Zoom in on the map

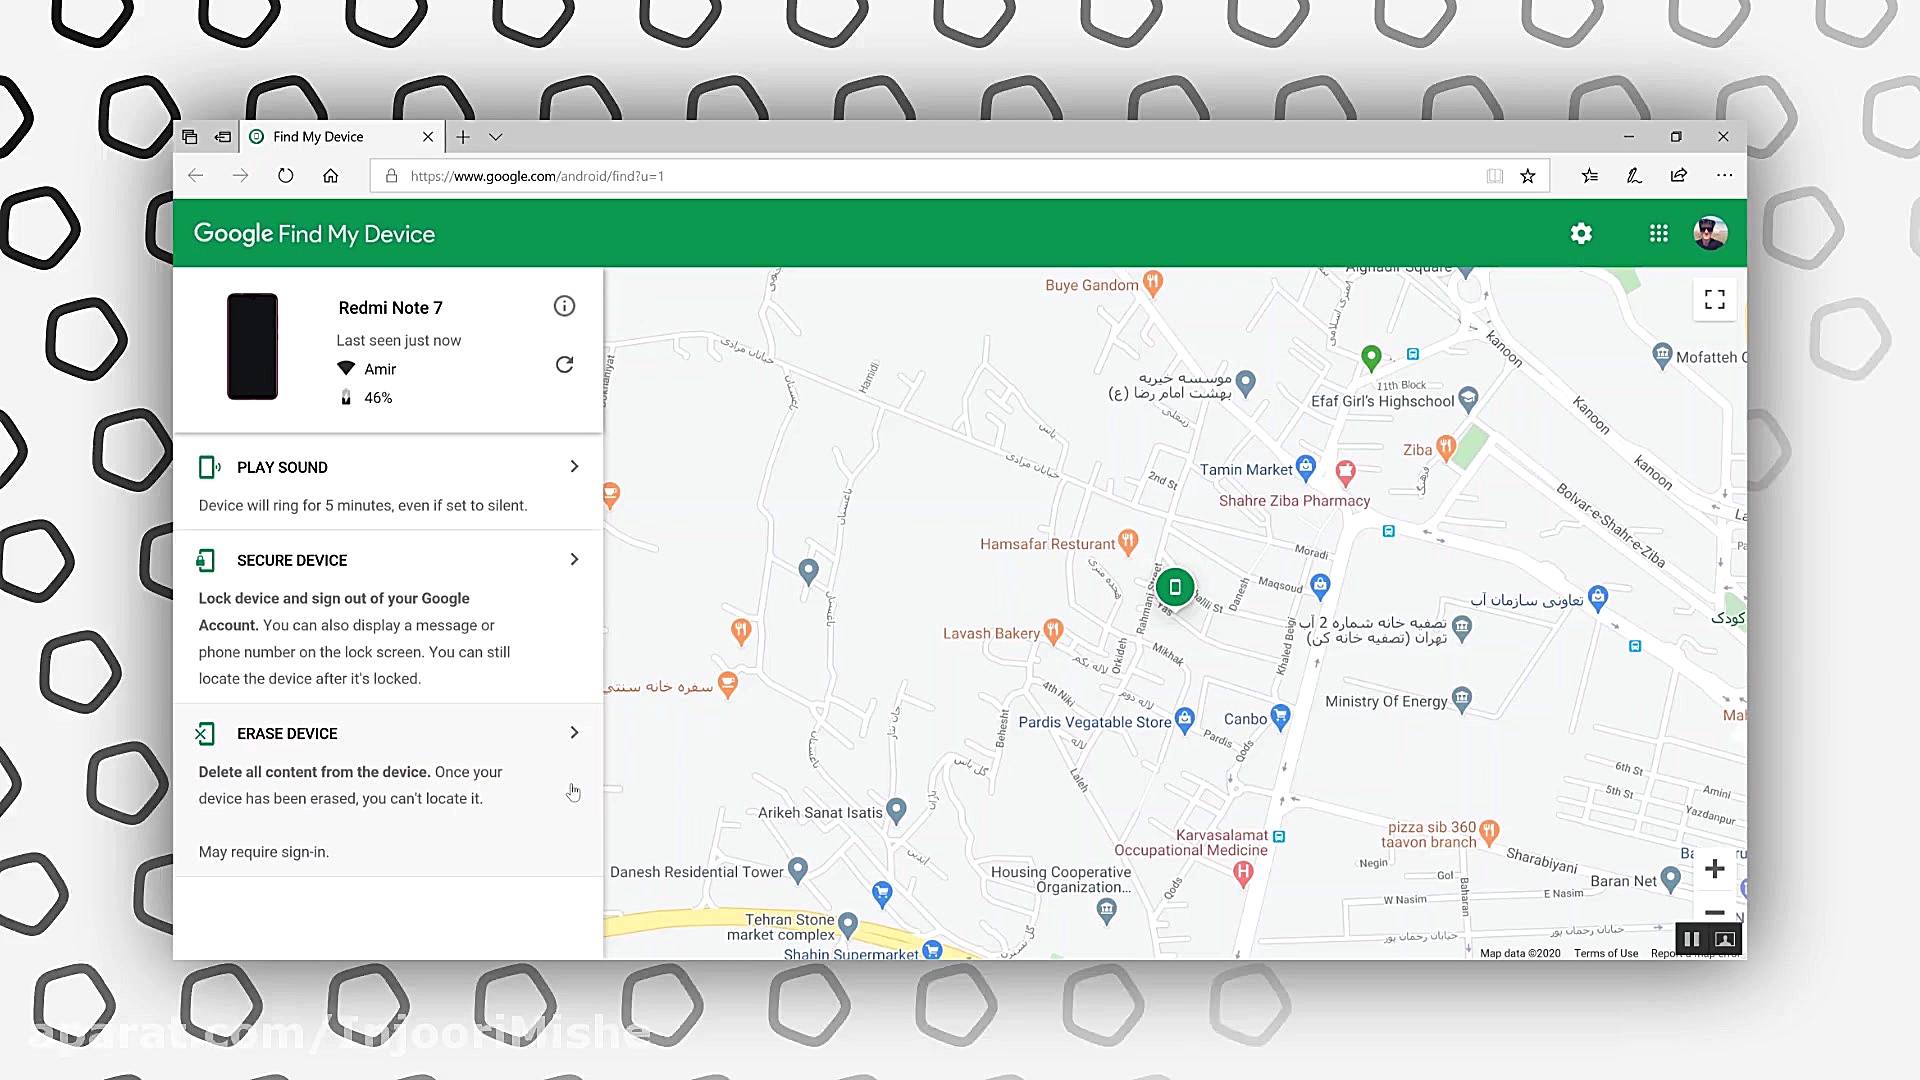(x=1714, y=868)
